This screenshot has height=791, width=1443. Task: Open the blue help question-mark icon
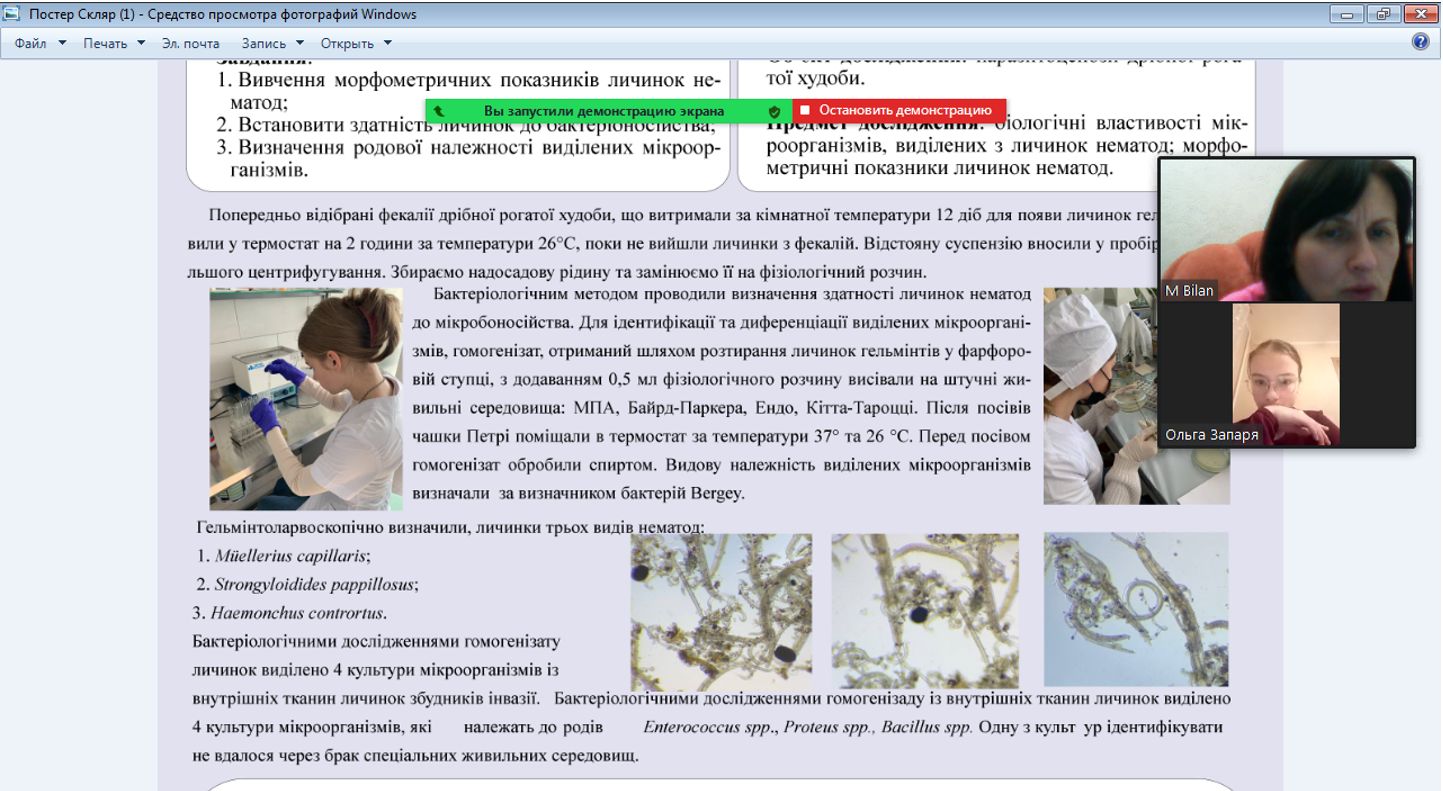coord(1420,42)
